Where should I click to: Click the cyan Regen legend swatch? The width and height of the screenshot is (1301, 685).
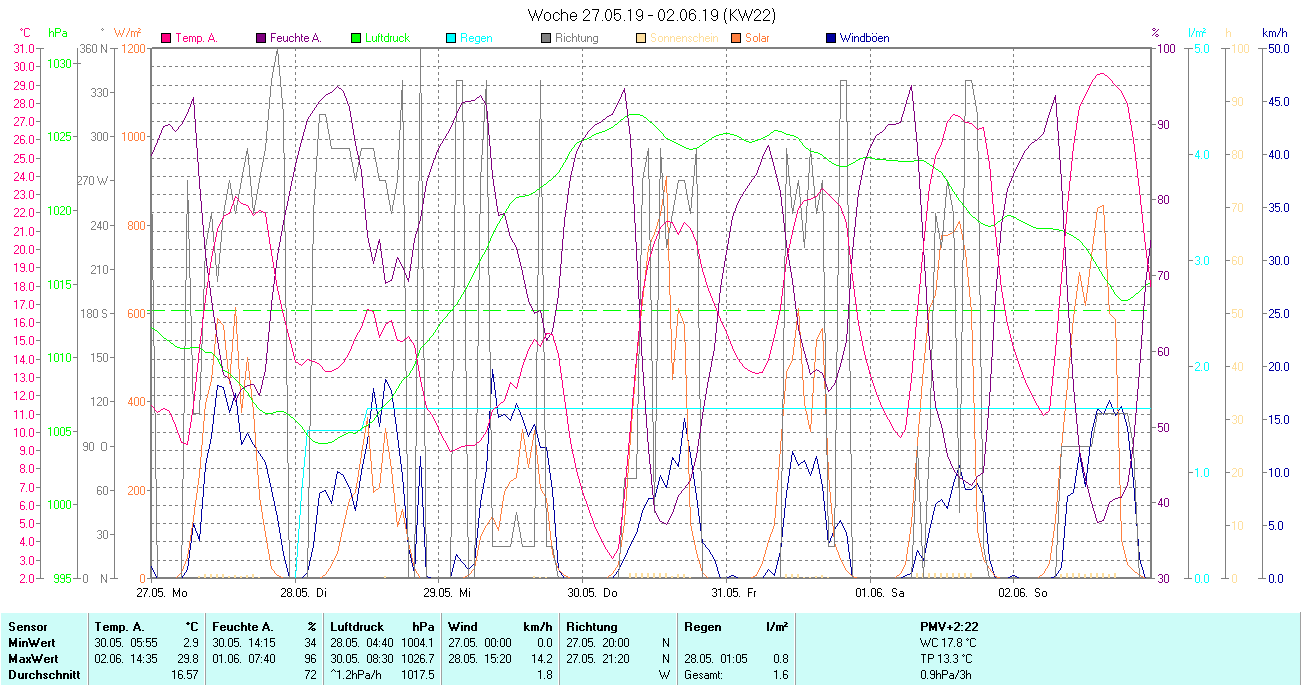click(451, 38)
